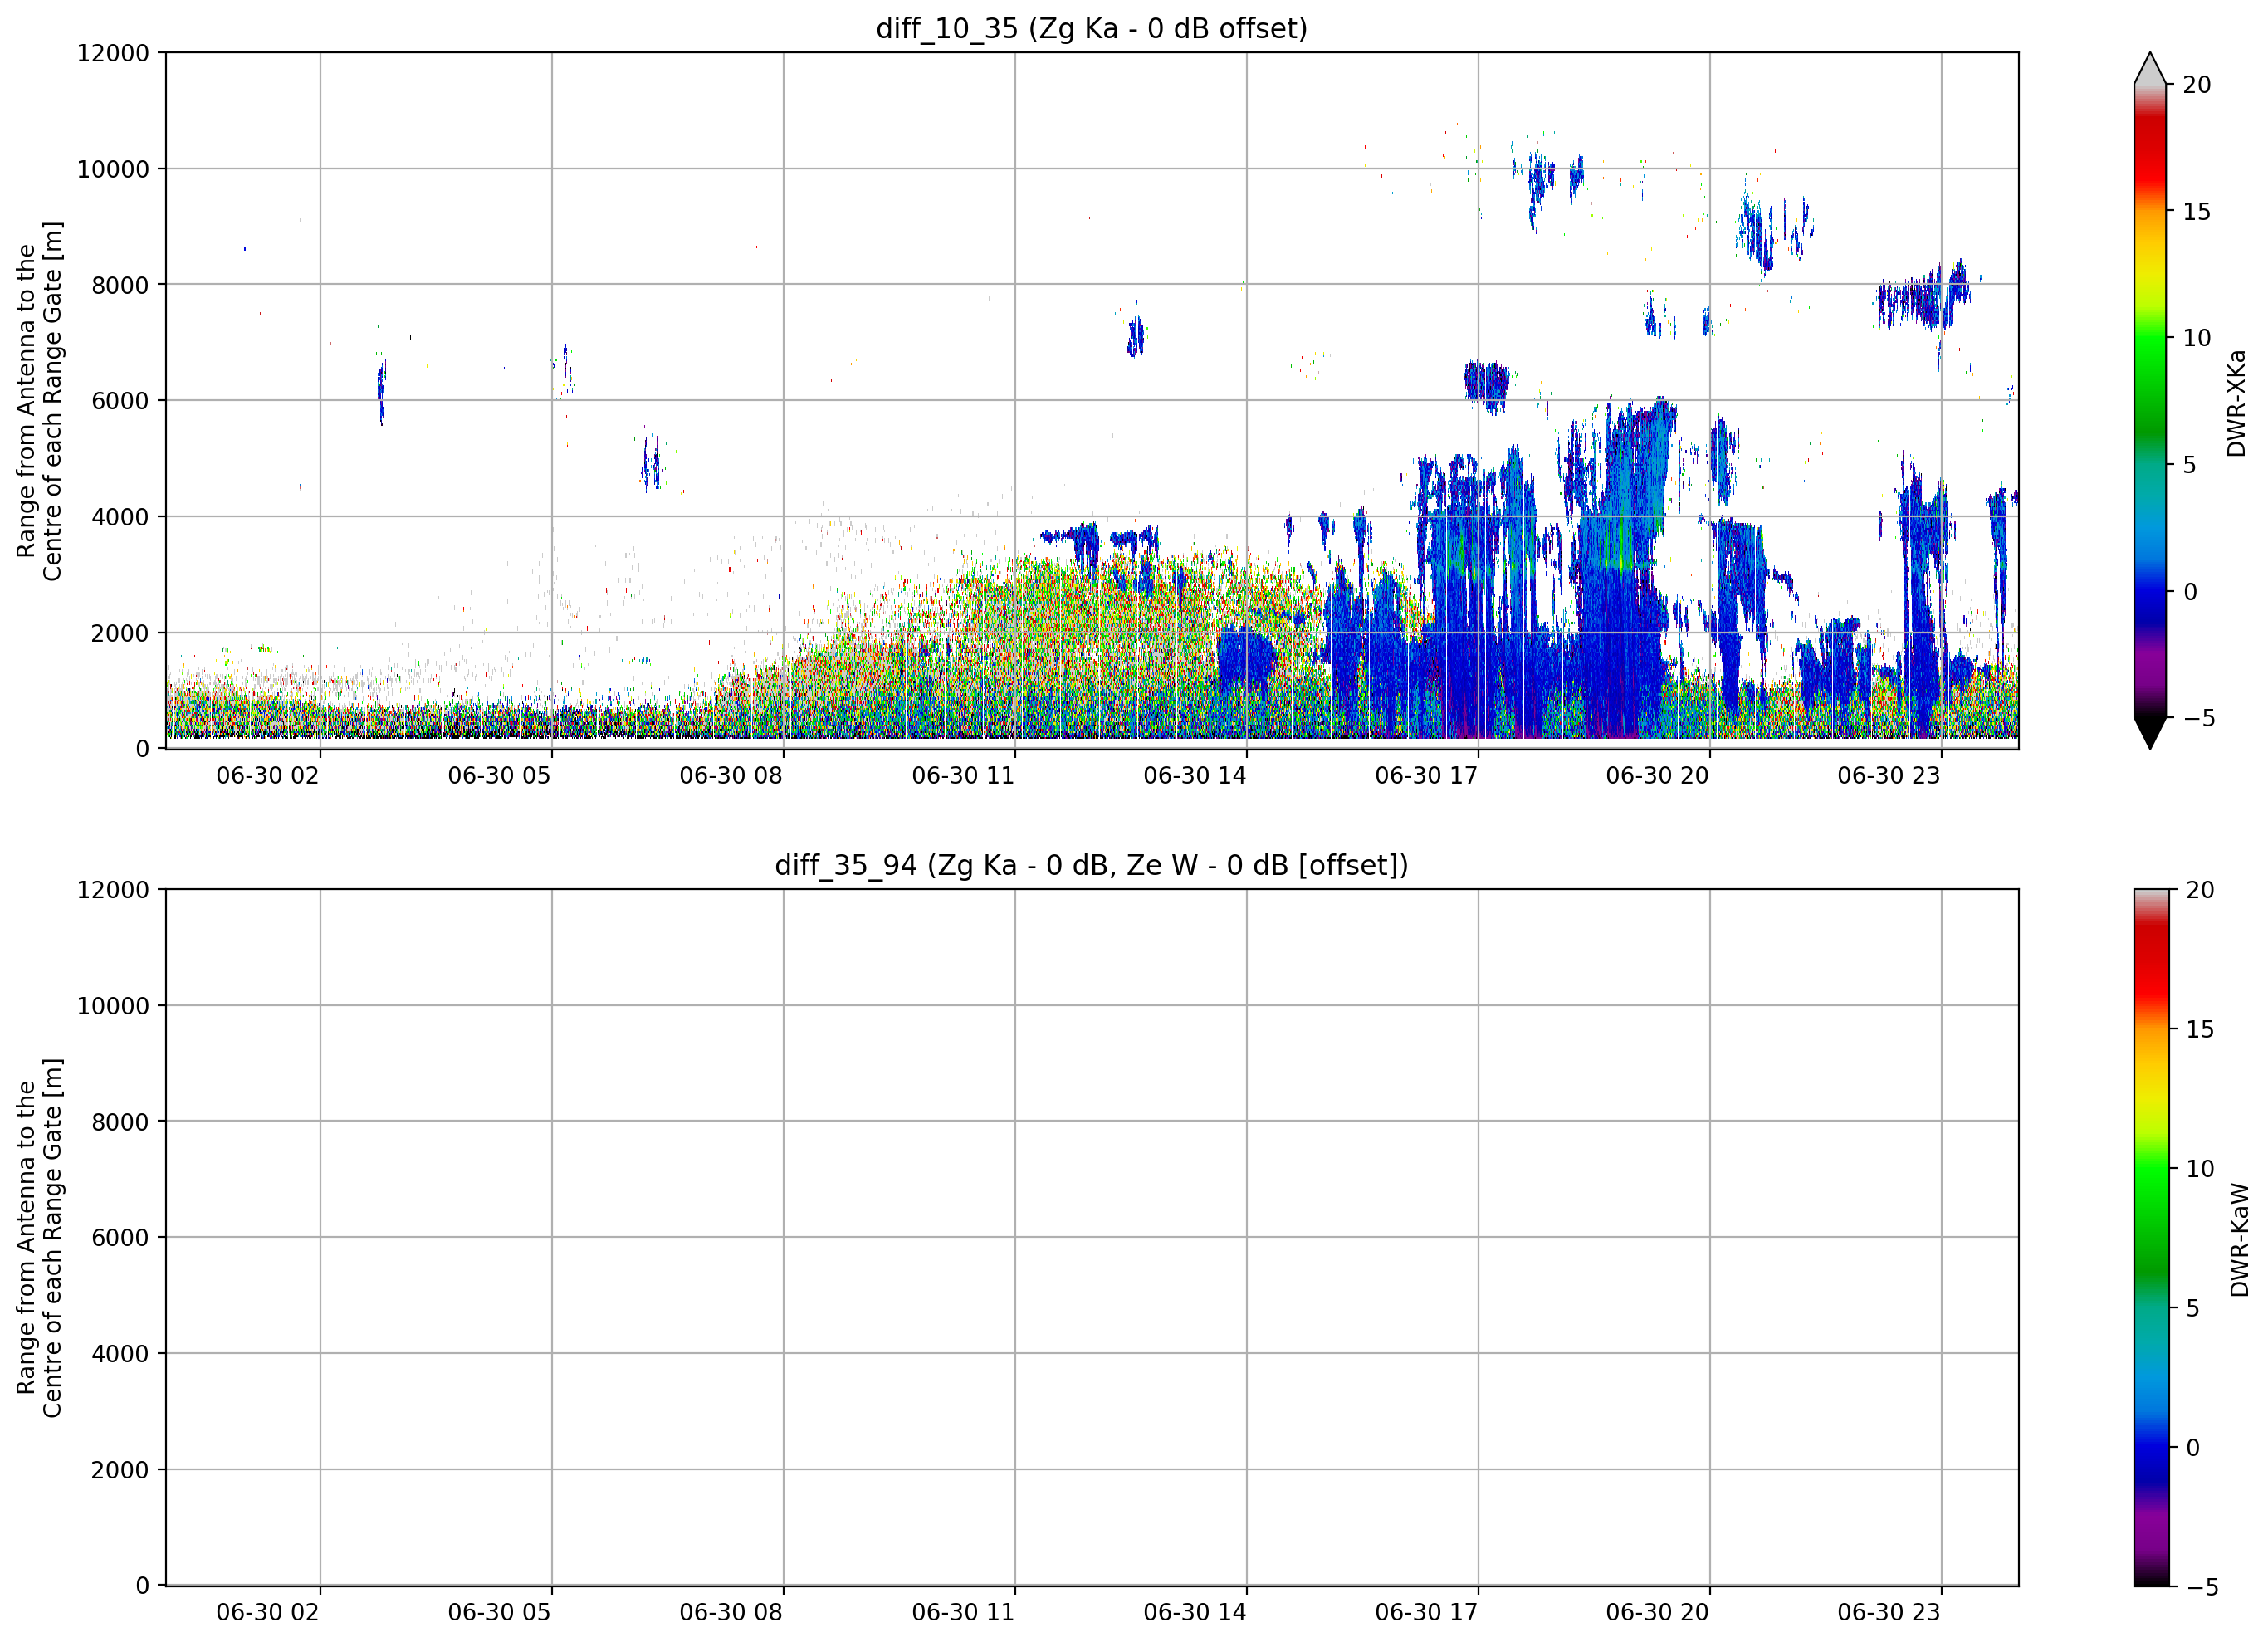Click the 06-30 05 tick label on bottom plot
This screenshot has height=1642, width=2268.
(499, 1613)
